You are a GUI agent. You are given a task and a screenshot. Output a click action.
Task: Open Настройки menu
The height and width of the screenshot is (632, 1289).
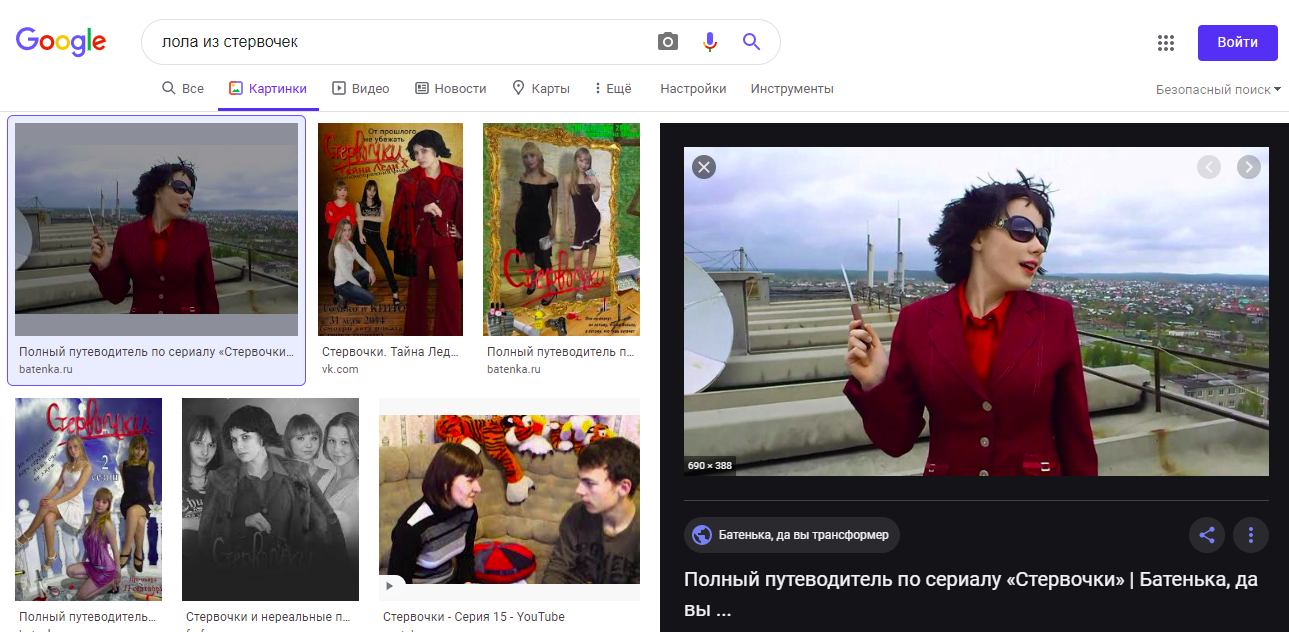coord(693,89)
